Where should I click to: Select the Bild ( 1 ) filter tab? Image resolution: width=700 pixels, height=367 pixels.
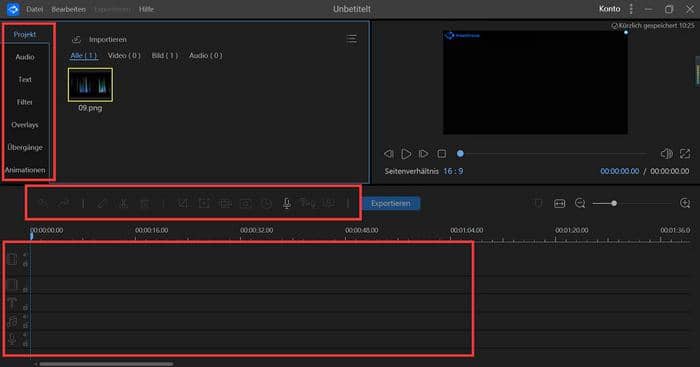point(165,55)
